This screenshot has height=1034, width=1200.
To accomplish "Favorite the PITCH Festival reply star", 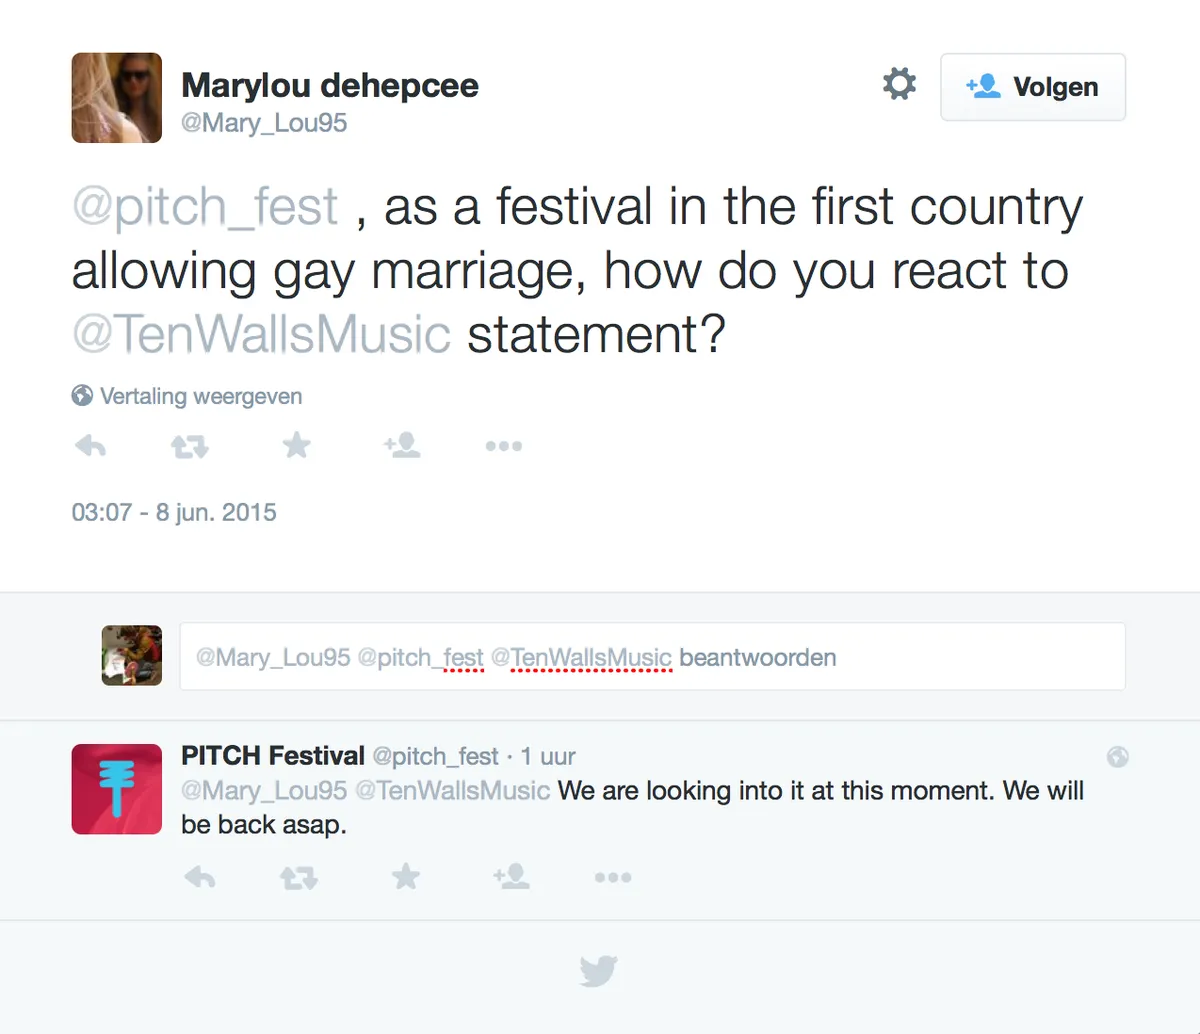I will pos(406,877).
